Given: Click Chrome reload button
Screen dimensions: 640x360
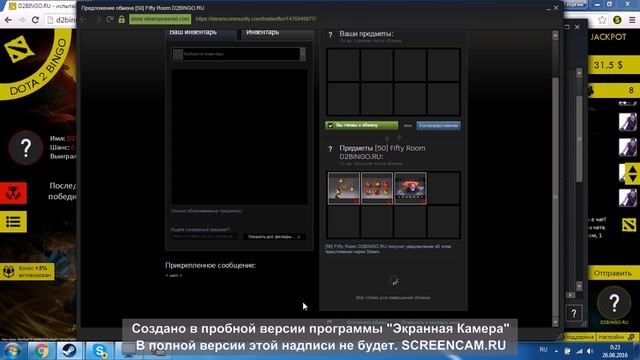Looking at the screenshot, I should pos(36,20).
